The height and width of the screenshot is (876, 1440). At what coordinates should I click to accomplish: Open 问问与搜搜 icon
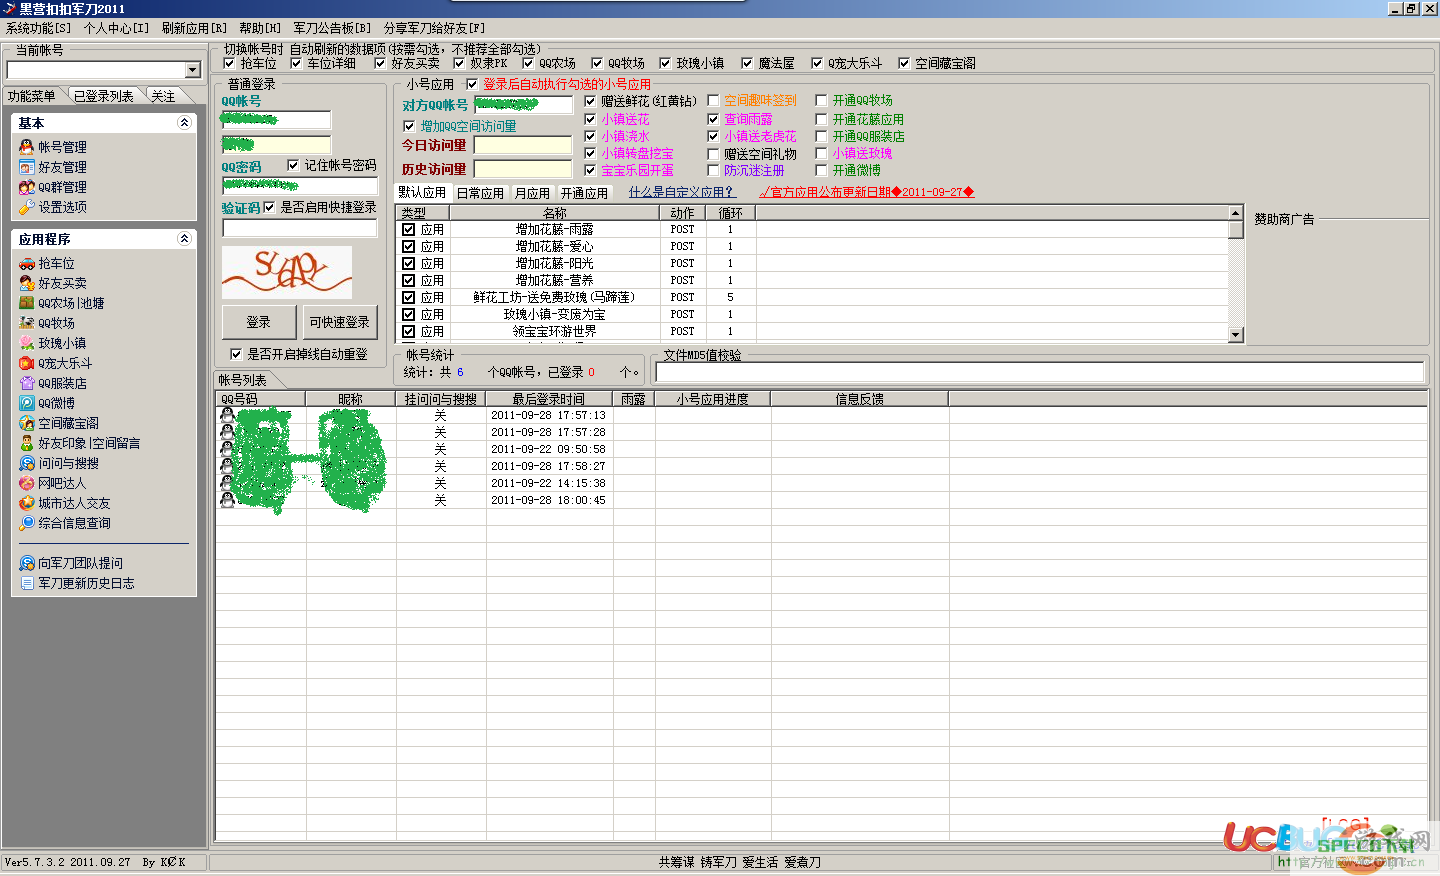(27, 463)
